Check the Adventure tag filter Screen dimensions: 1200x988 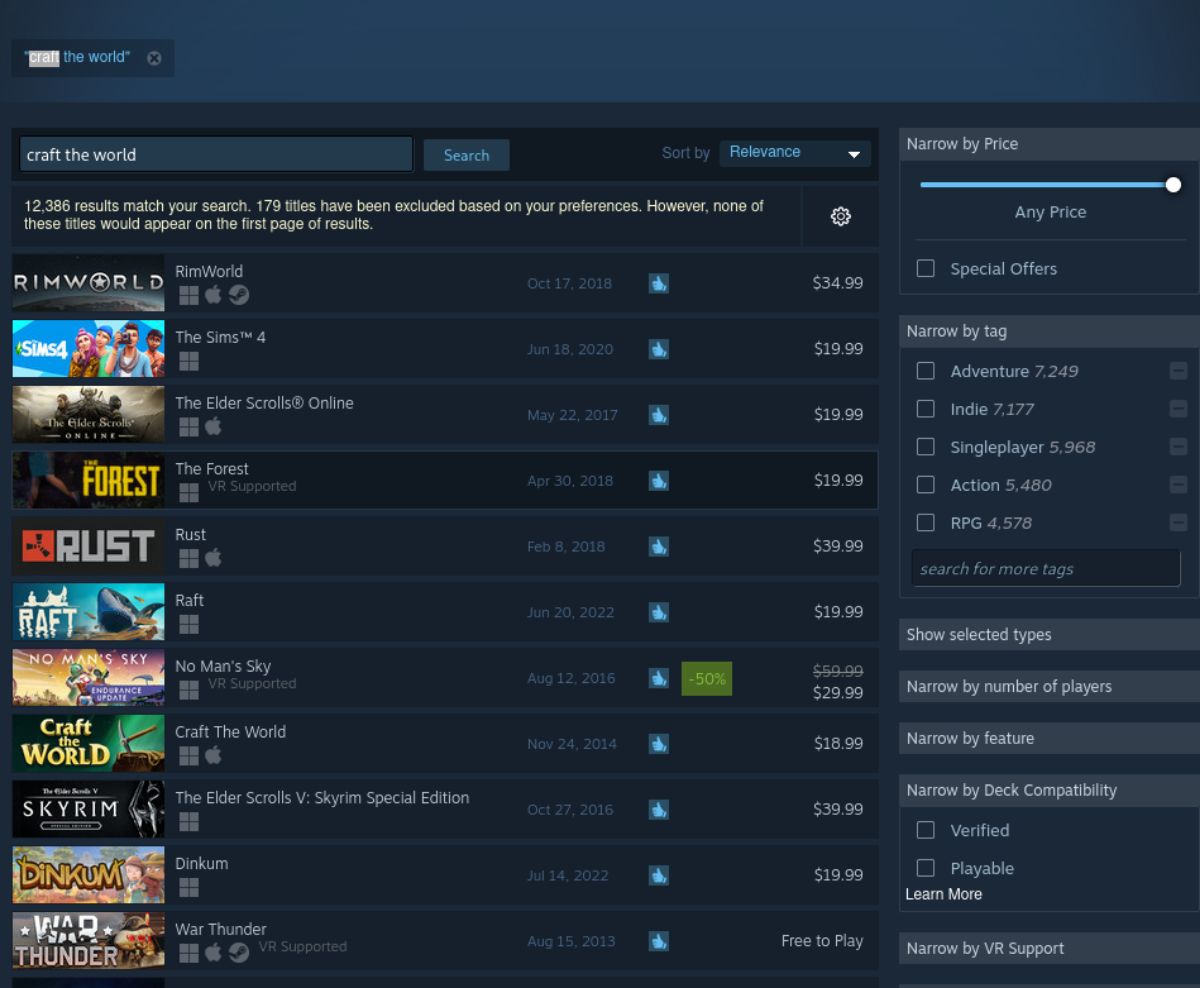[925, 371]
